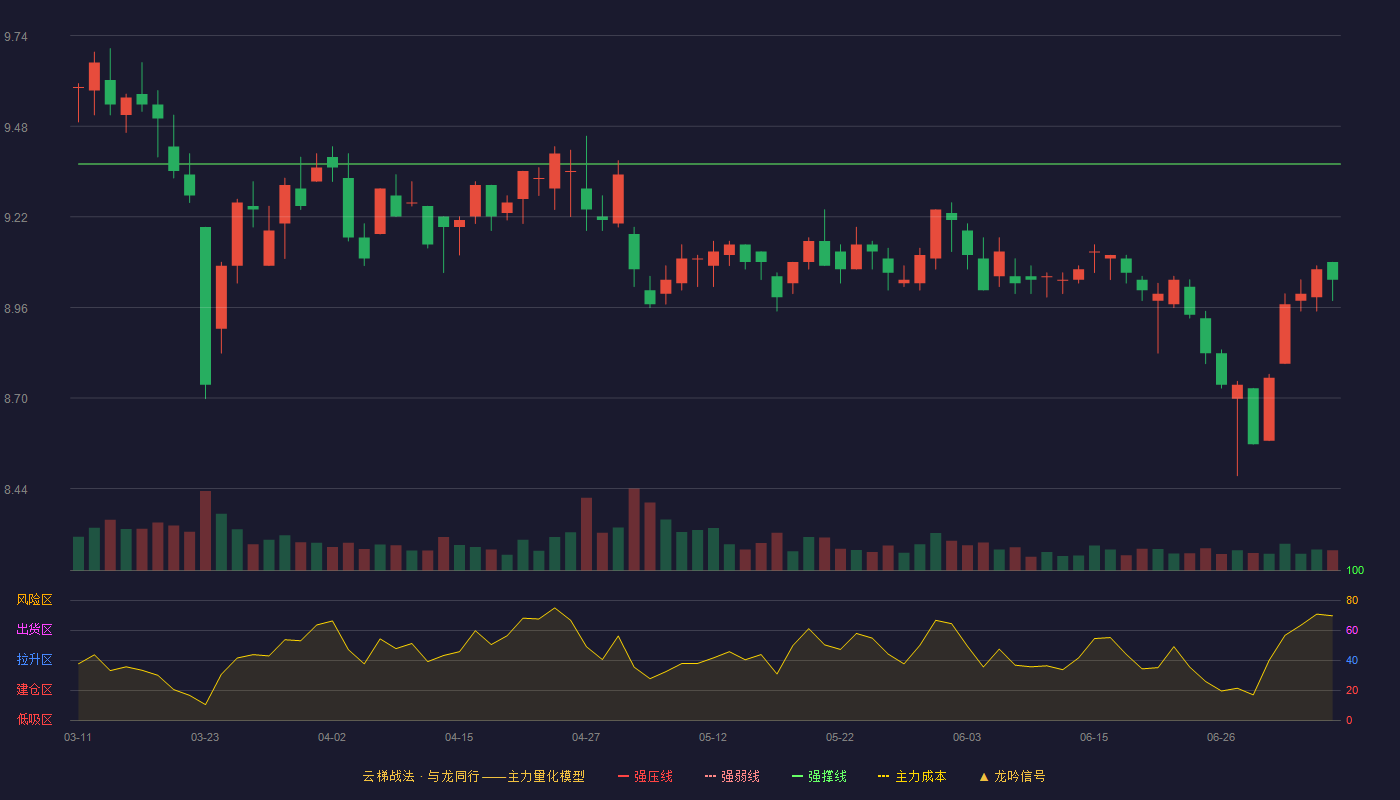Select the 06-15 date axis label
The width and height of the screenshot is (1400, 800).
pyautogui.click(x=1094, y=737)
